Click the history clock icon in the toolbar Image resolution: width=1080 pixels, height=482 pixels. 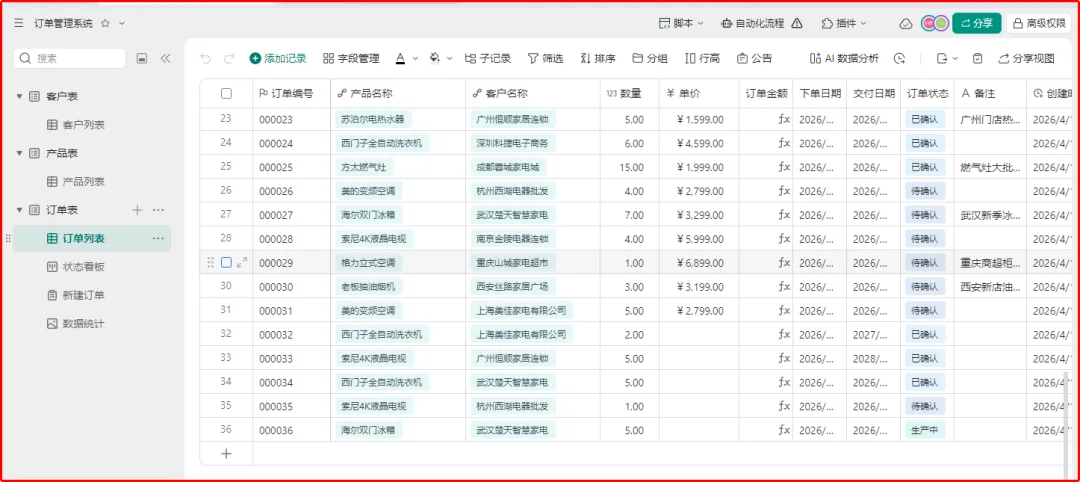coord(899,59)
